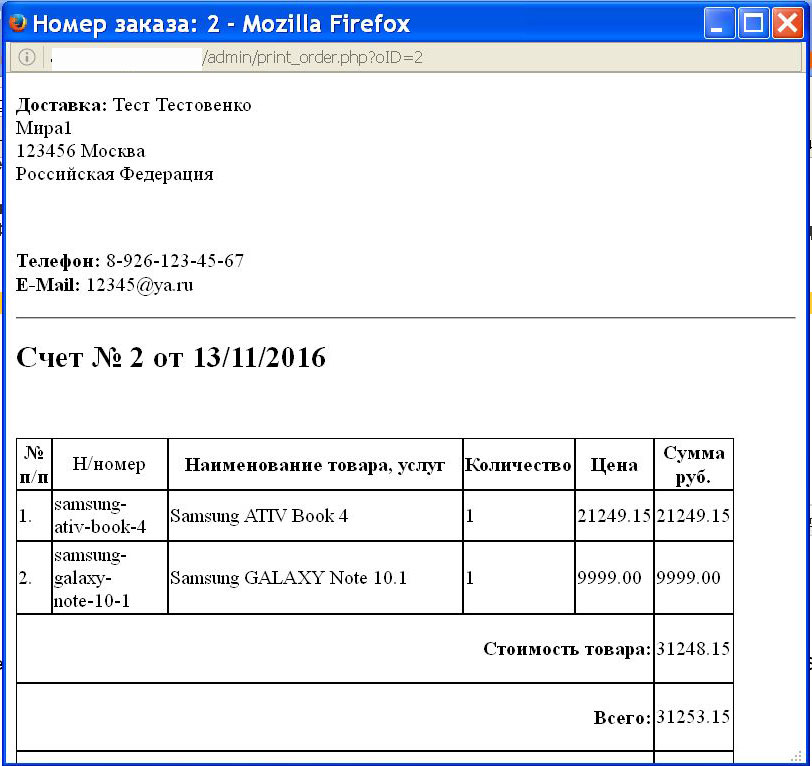Viewport: 812px width, 766px height.
Task: Minimize the Firefox order window
Action: [719, 23]
